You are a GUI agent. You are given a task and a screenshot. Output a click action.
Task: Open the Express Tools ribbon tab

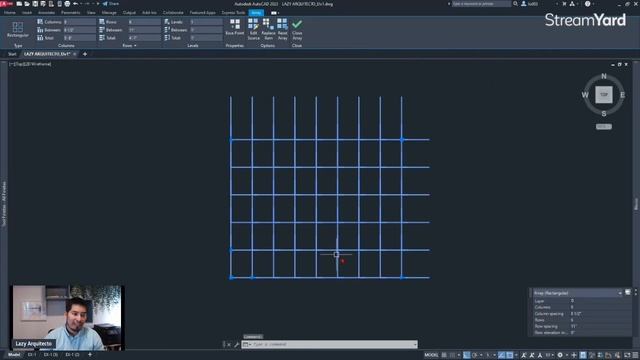(x=233, y=13)
